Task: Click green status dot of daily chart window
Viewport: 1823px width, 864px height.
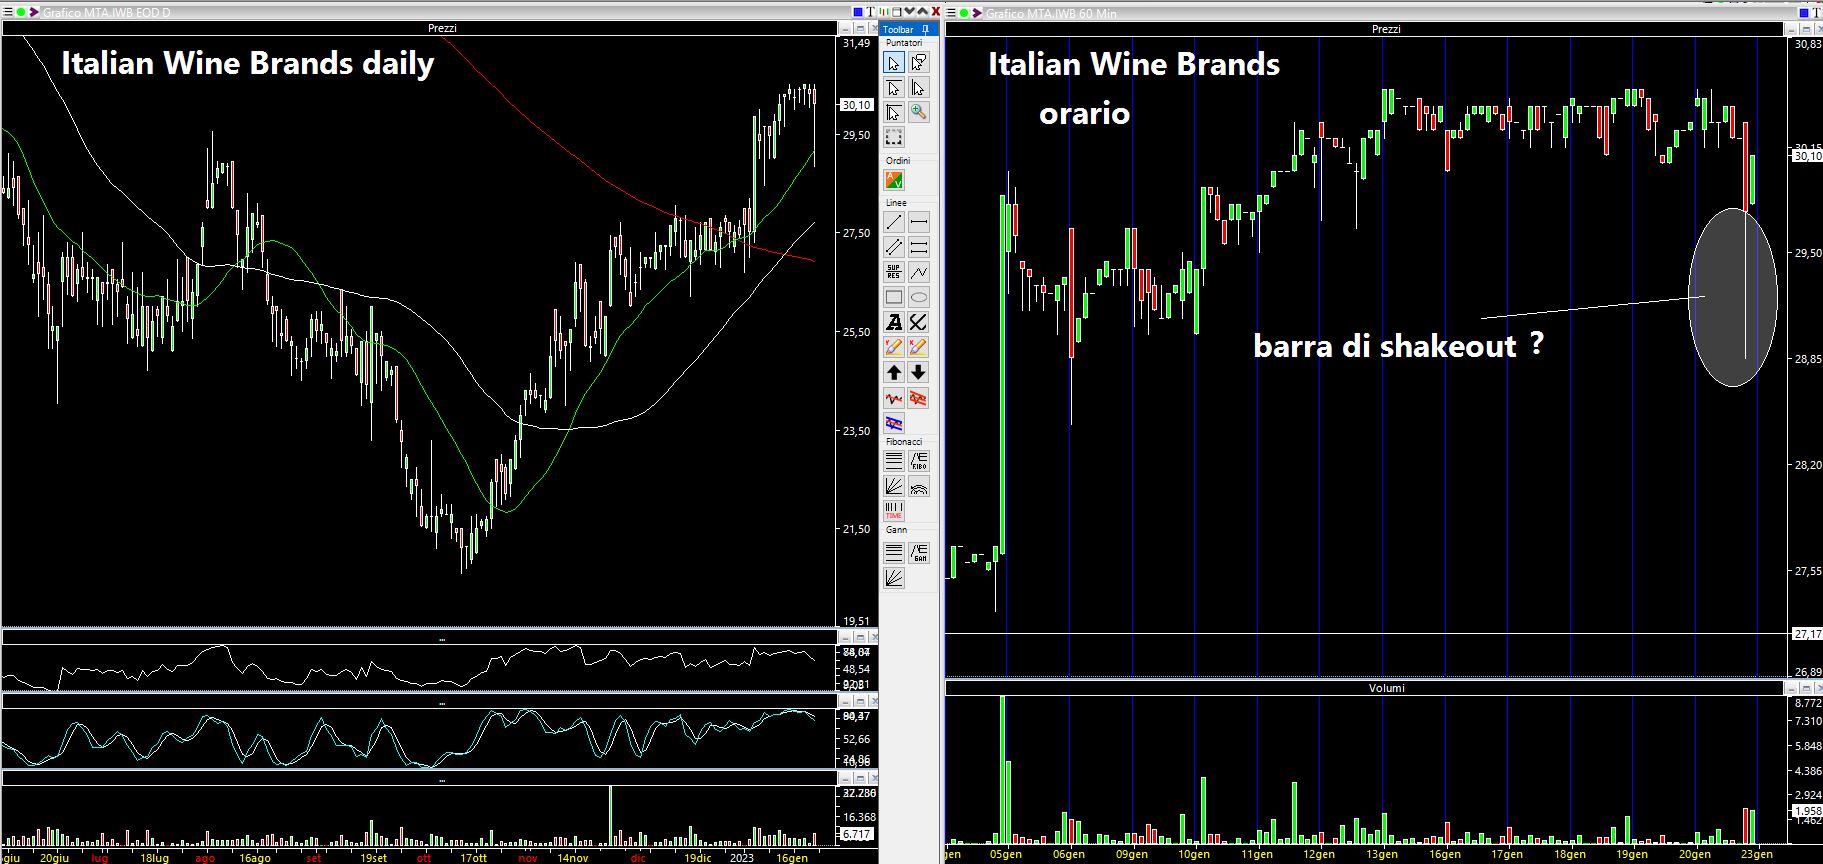Action: point(22,12)
